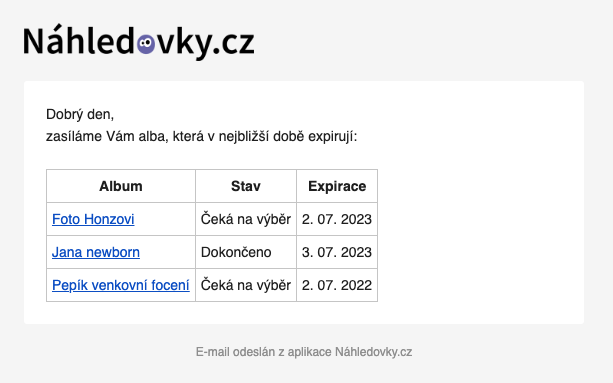This screenshot has width=613, height=383.
Task: Click expiration date 2. 07. 2023
Action: point(337,219)
